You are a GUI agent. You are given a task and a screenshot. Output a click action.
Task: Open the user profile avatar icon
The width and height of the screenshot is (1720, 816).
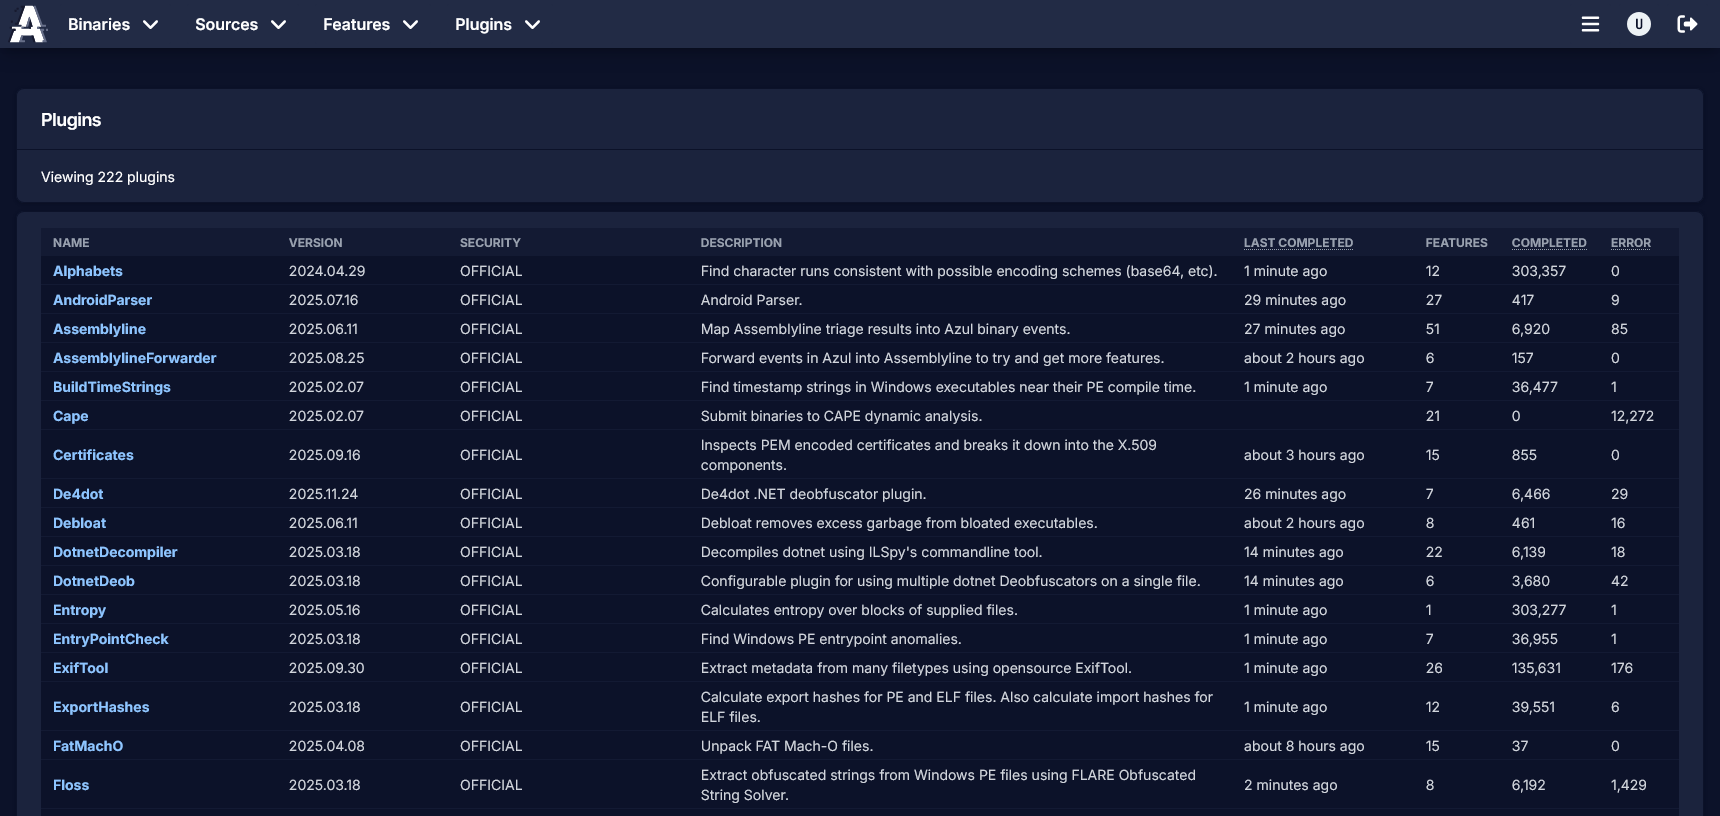tap(1639, 24)
